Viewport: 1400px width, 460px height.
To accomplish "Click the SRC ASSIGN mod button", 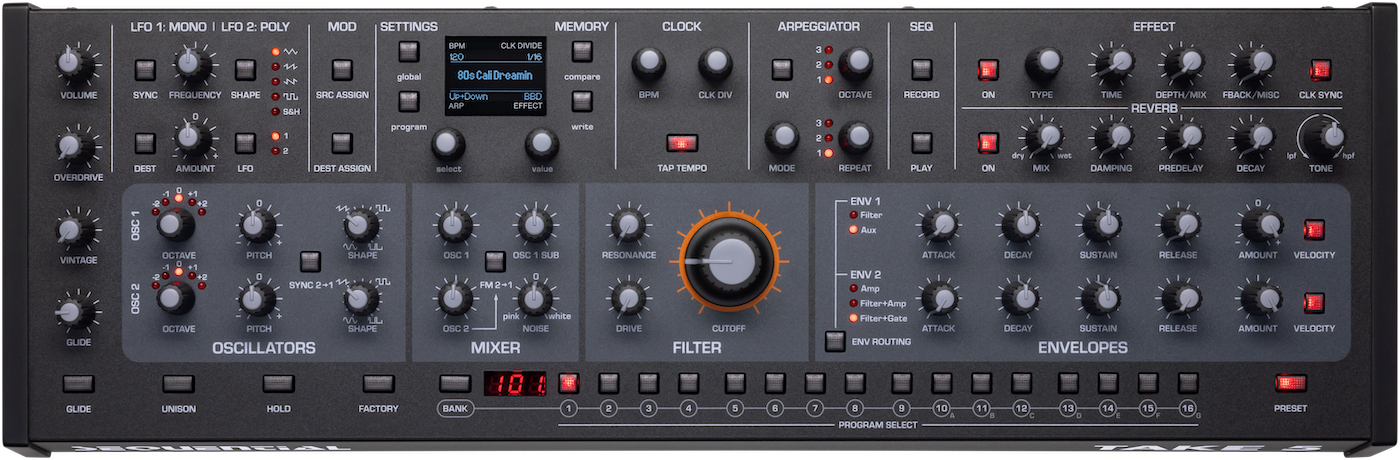I will coord(342,69).
